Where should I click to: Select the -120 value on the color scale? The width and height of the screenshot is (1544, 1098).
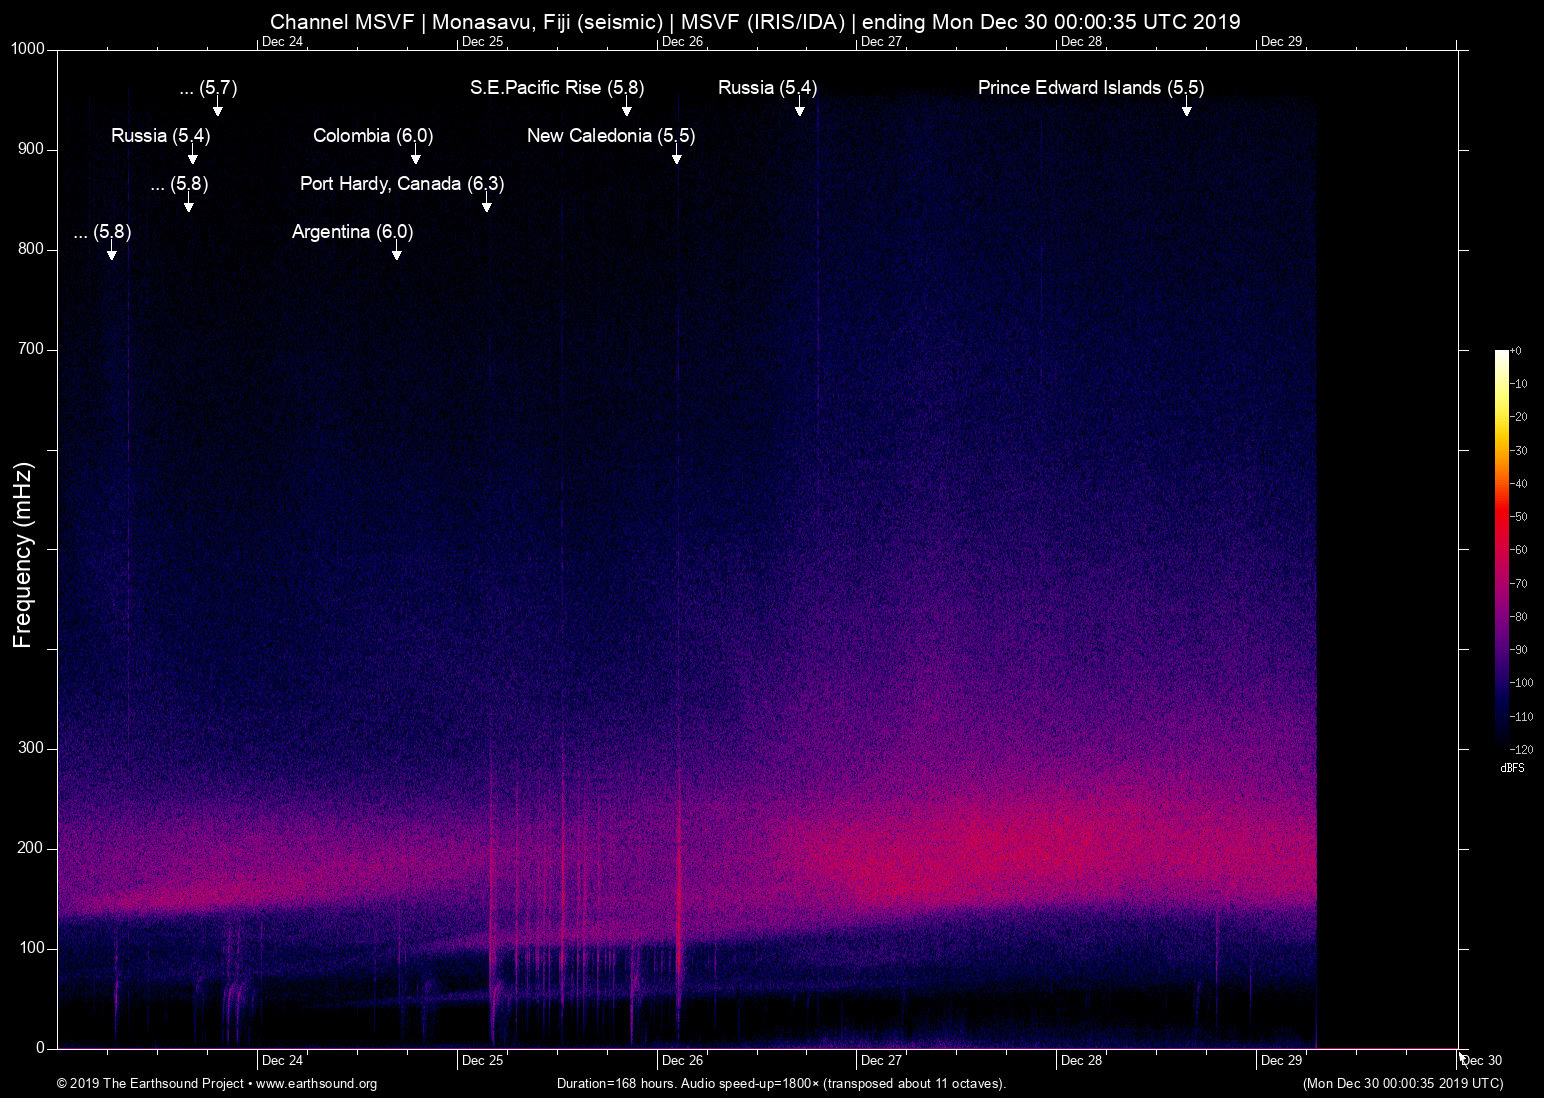[1522, 749]
